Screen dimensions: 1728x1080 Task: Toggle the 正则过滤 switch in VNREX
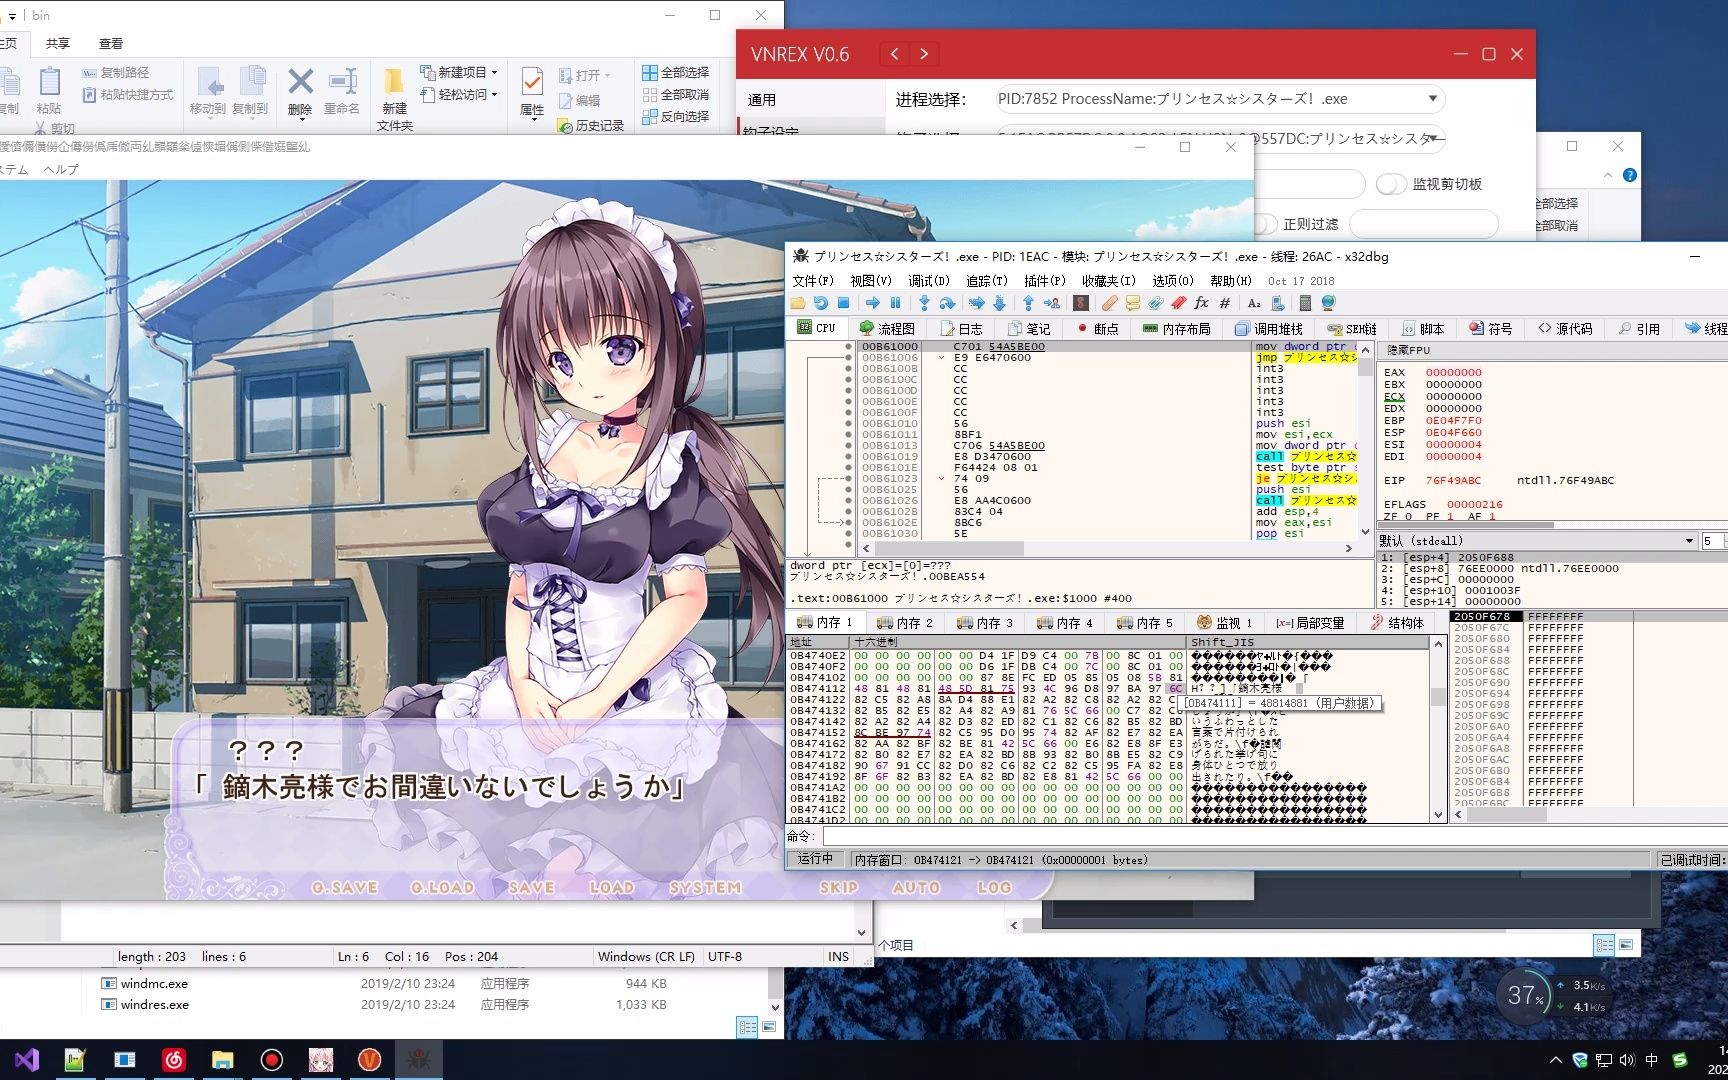[x=1265, y=224]
